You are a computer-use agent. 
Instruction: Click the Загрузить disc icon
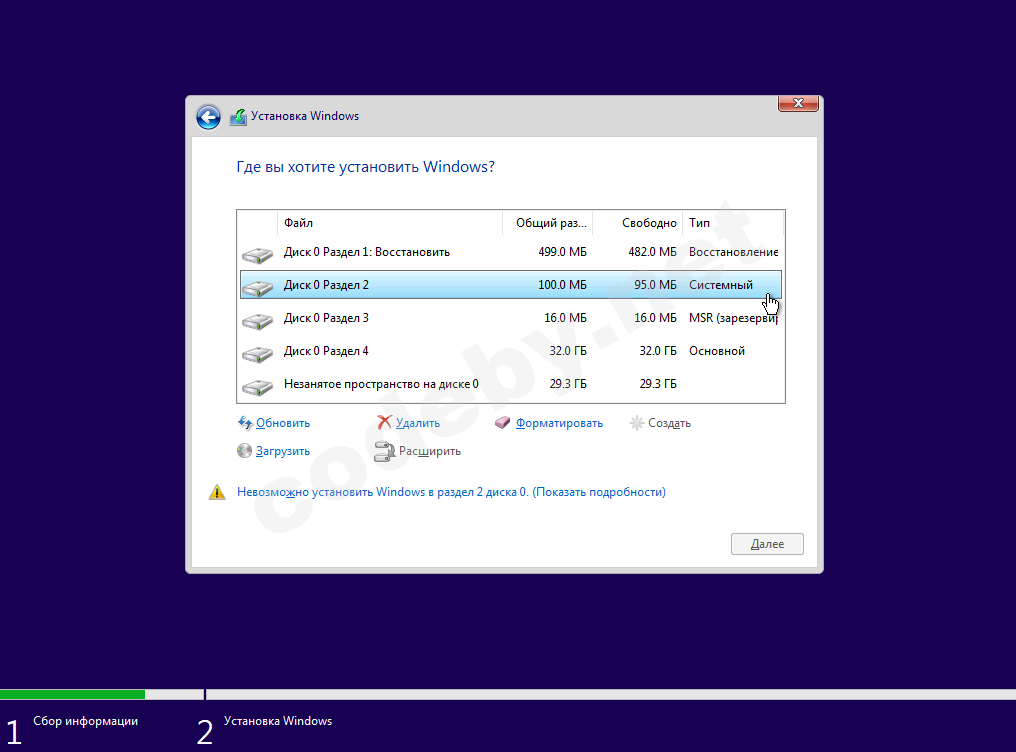click(x=244, y=451)
